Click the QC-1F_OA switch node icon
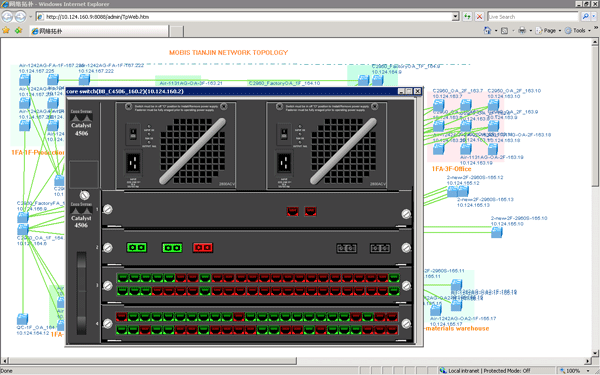Image resolution: width=600 pixels, height=375 pixels. coord(22,319)
